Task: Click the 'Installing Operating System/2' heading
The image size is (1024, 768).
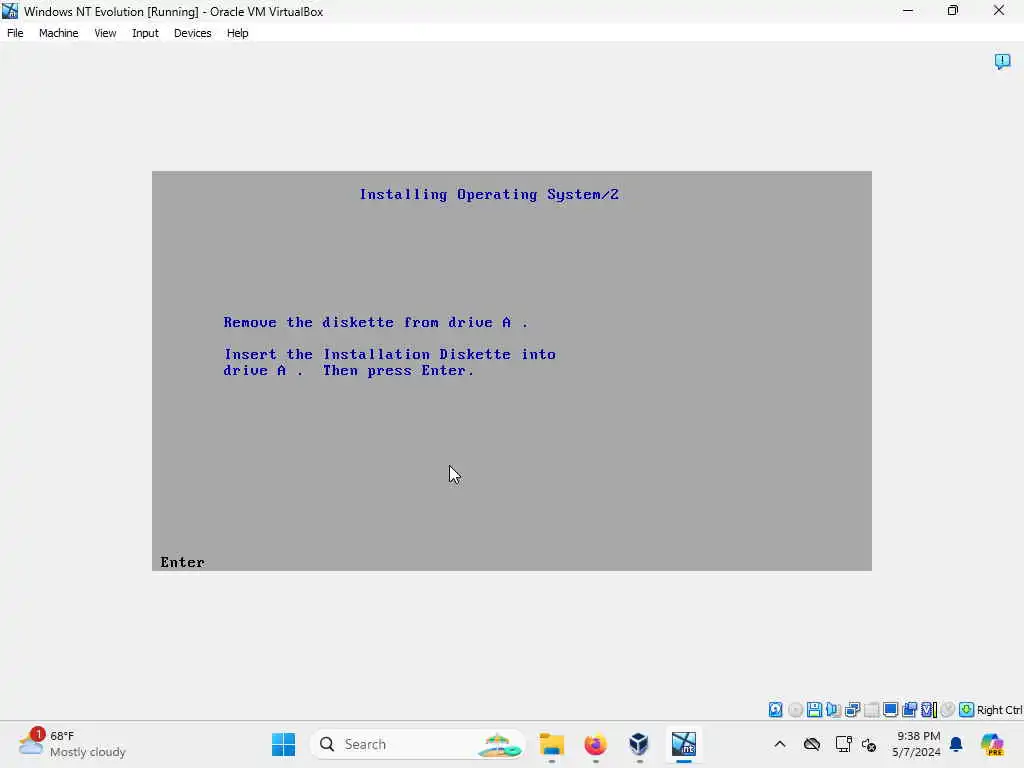Action: click(488, 195)
